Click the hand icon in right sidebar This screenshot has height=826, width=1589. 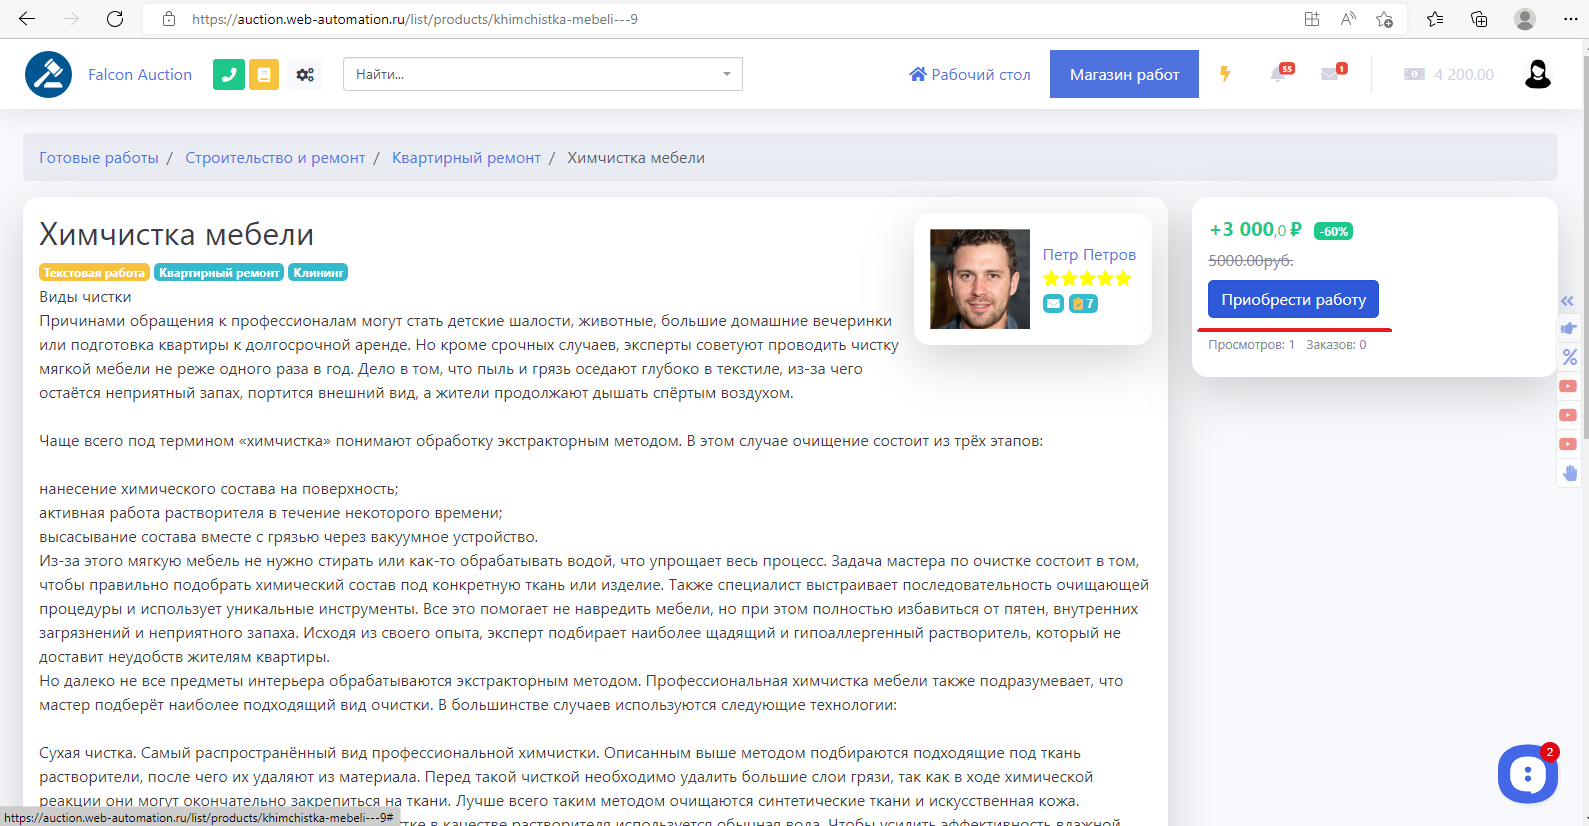point(1569,473)
